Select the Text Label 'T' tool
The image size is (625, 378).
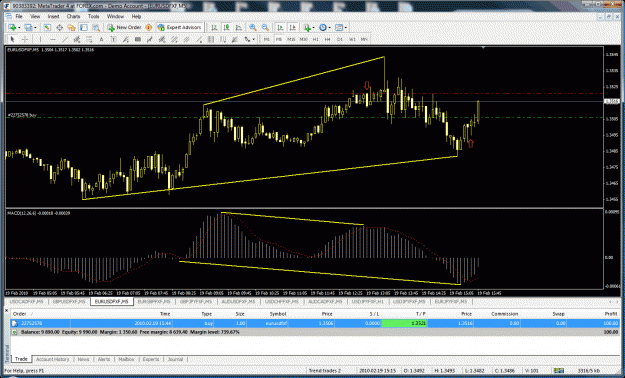[x=114, y=39]
